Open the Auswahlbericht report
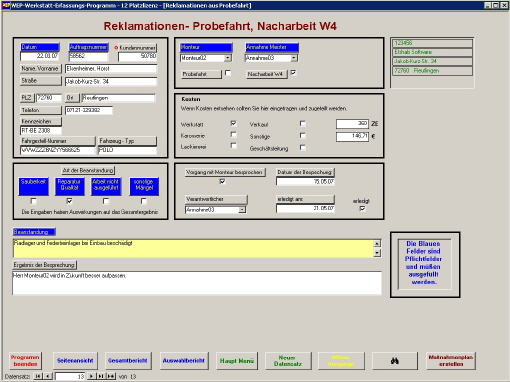Image resolution: width=510 pixels, height=382 pixels. tap(184, 361)
